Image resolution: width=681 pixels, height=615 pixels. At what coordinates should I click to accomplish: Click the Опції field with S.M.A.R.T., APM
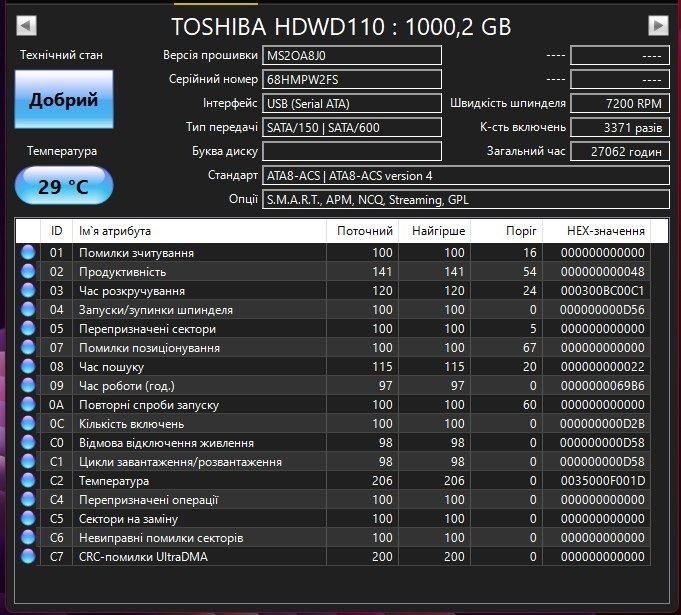(x=466, y=199)
